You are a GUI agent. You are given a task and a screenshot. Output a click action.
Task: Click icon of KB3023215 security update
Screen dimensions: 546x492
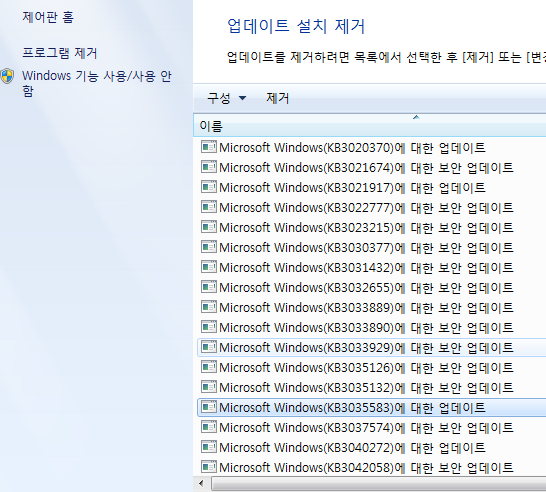[209, 227]
